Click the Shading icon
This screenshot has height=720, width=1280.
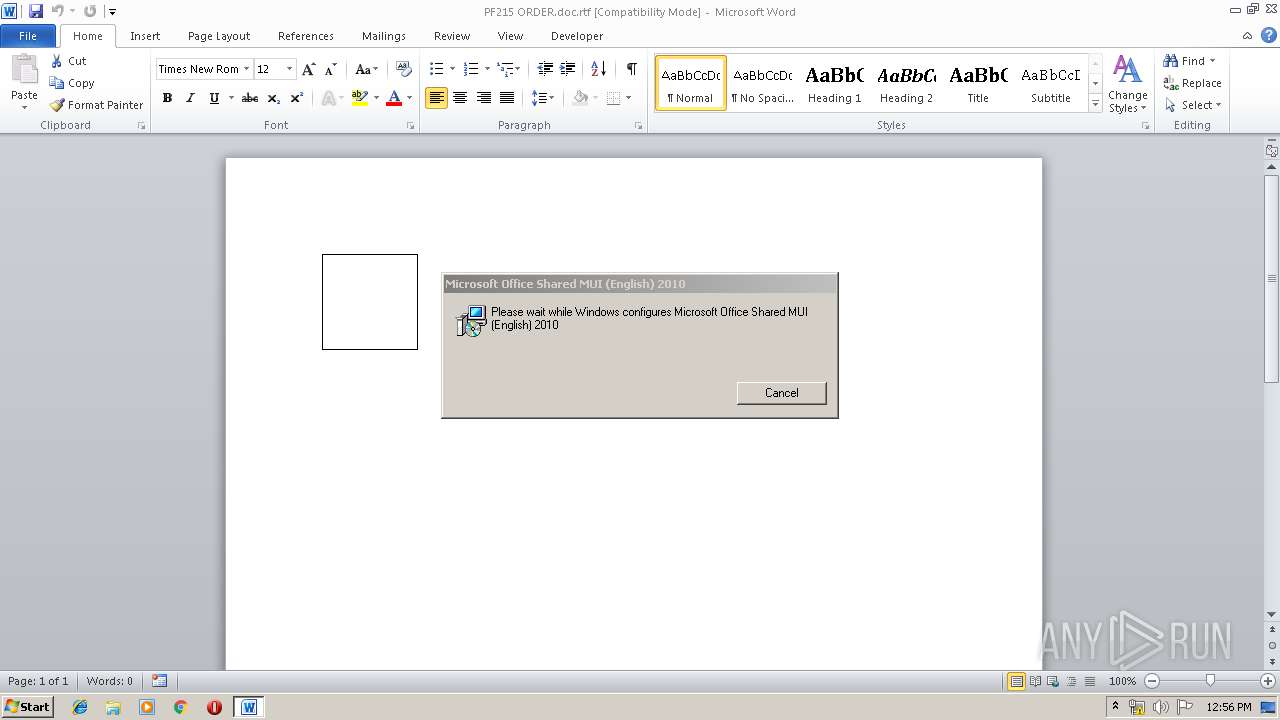click(580, 98)
